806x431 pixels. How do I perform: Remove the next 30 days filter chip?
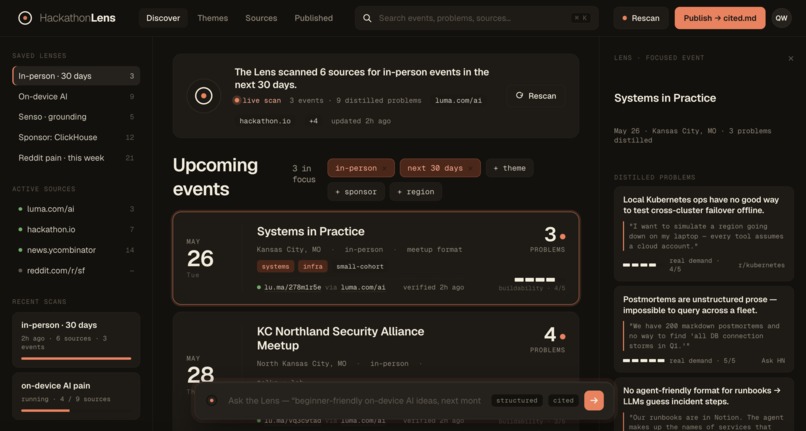[470, 168]
